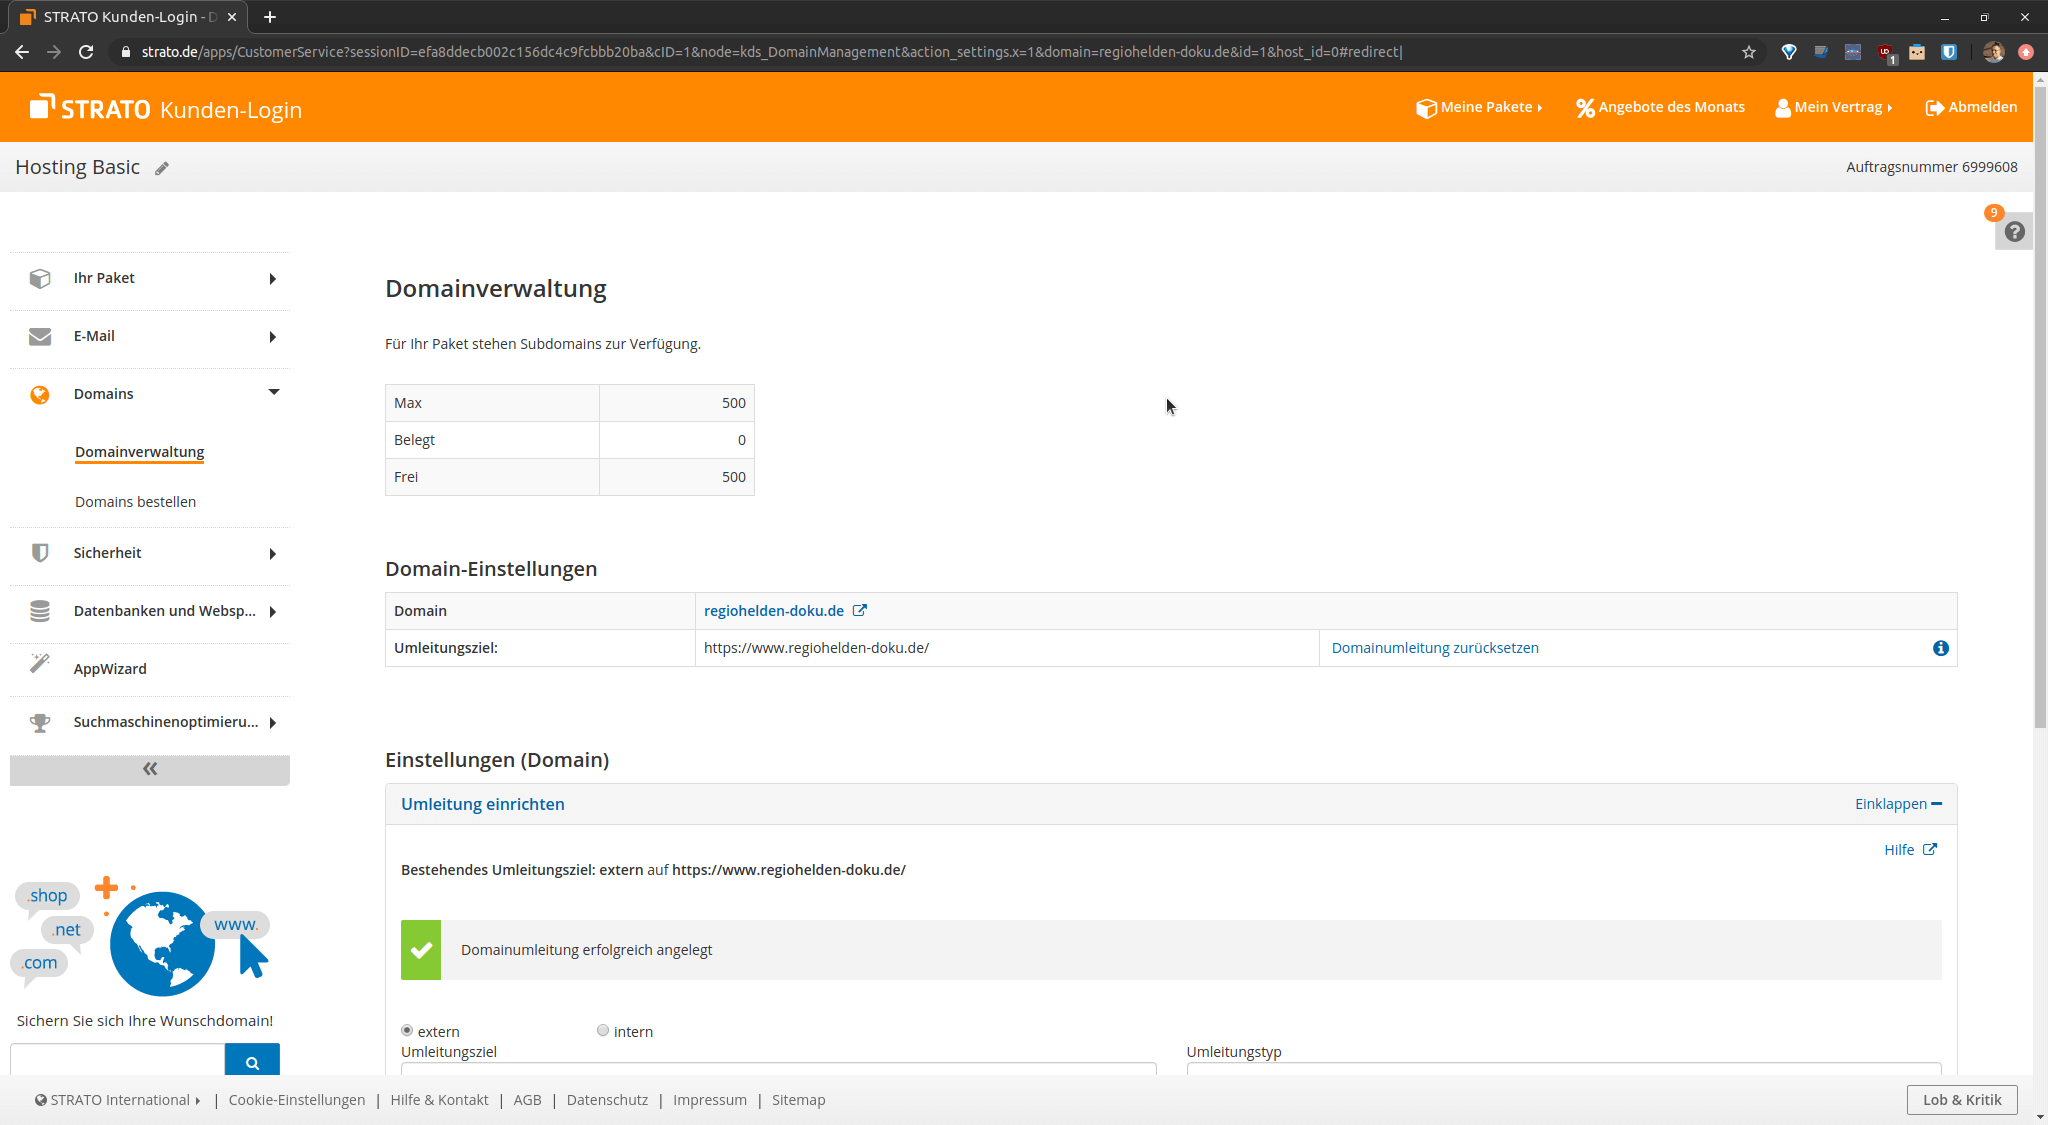The height and width of the screenshot is (1125, 2048).
Task: Click the Bitwarden shield extension icon
Action: 1949,52
